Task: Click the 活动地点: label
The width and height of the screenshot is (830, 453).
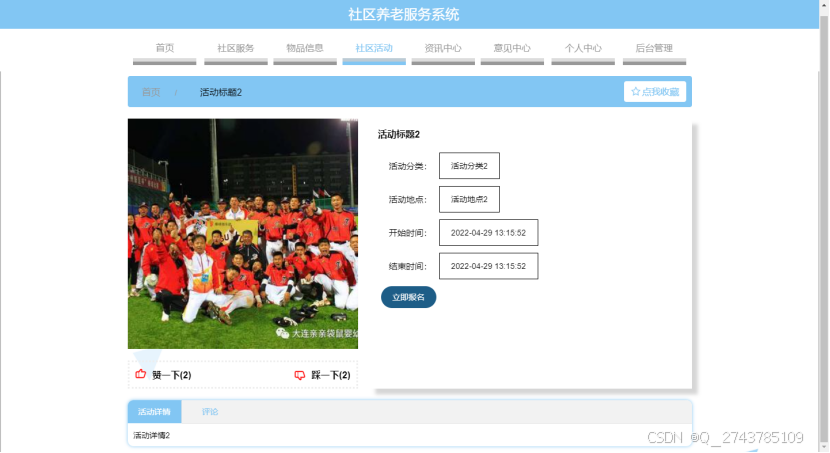Action: pos(408,200)
